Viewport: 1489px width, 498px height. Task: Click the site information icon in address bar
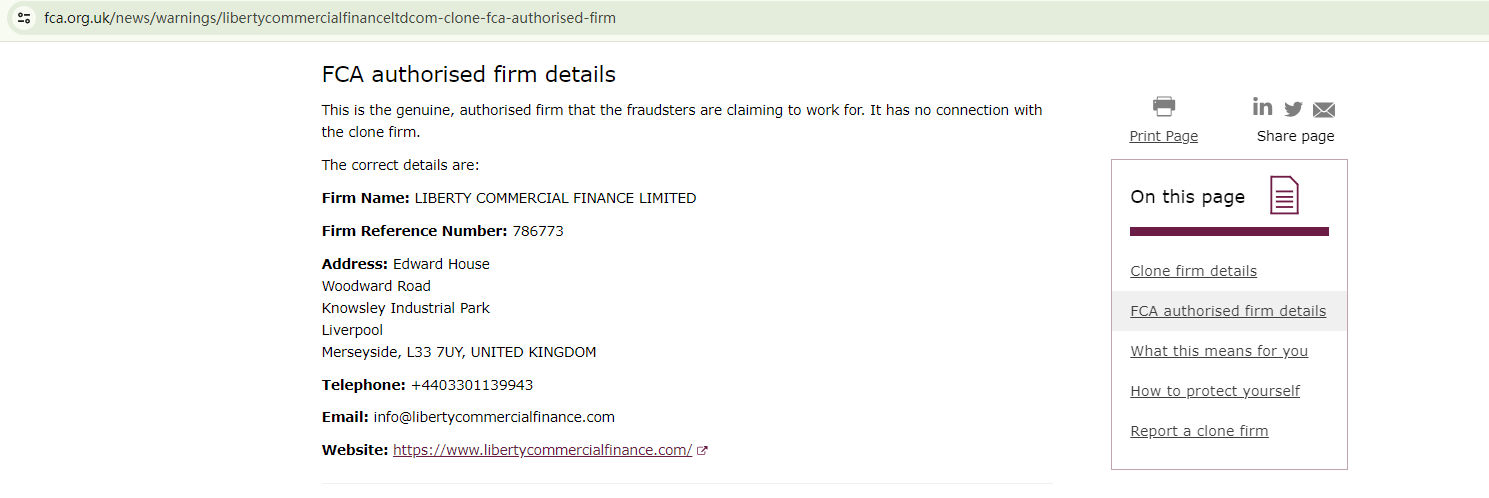(24, 18)
